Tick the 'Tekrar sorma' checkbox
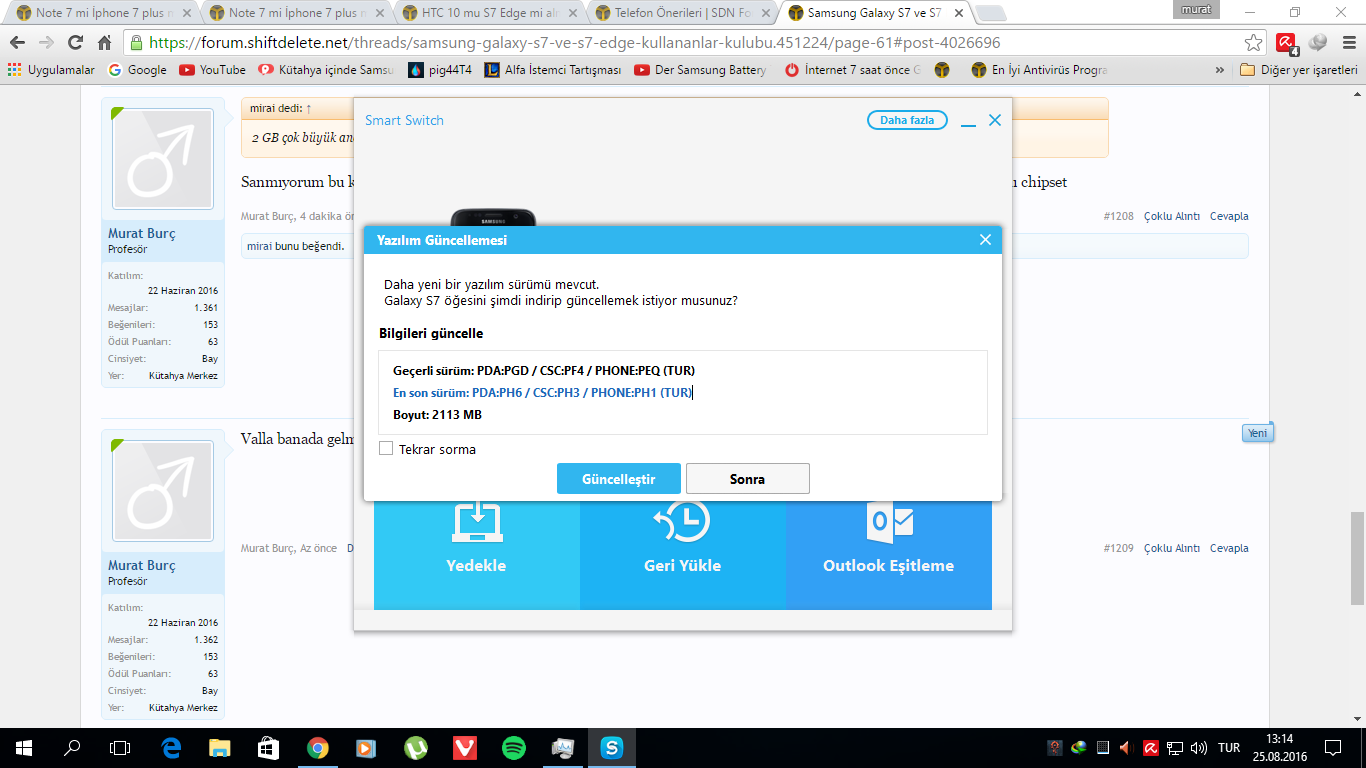Viewport: 1366px width, 768px height. pyautogui.click(x=386, y=449)
